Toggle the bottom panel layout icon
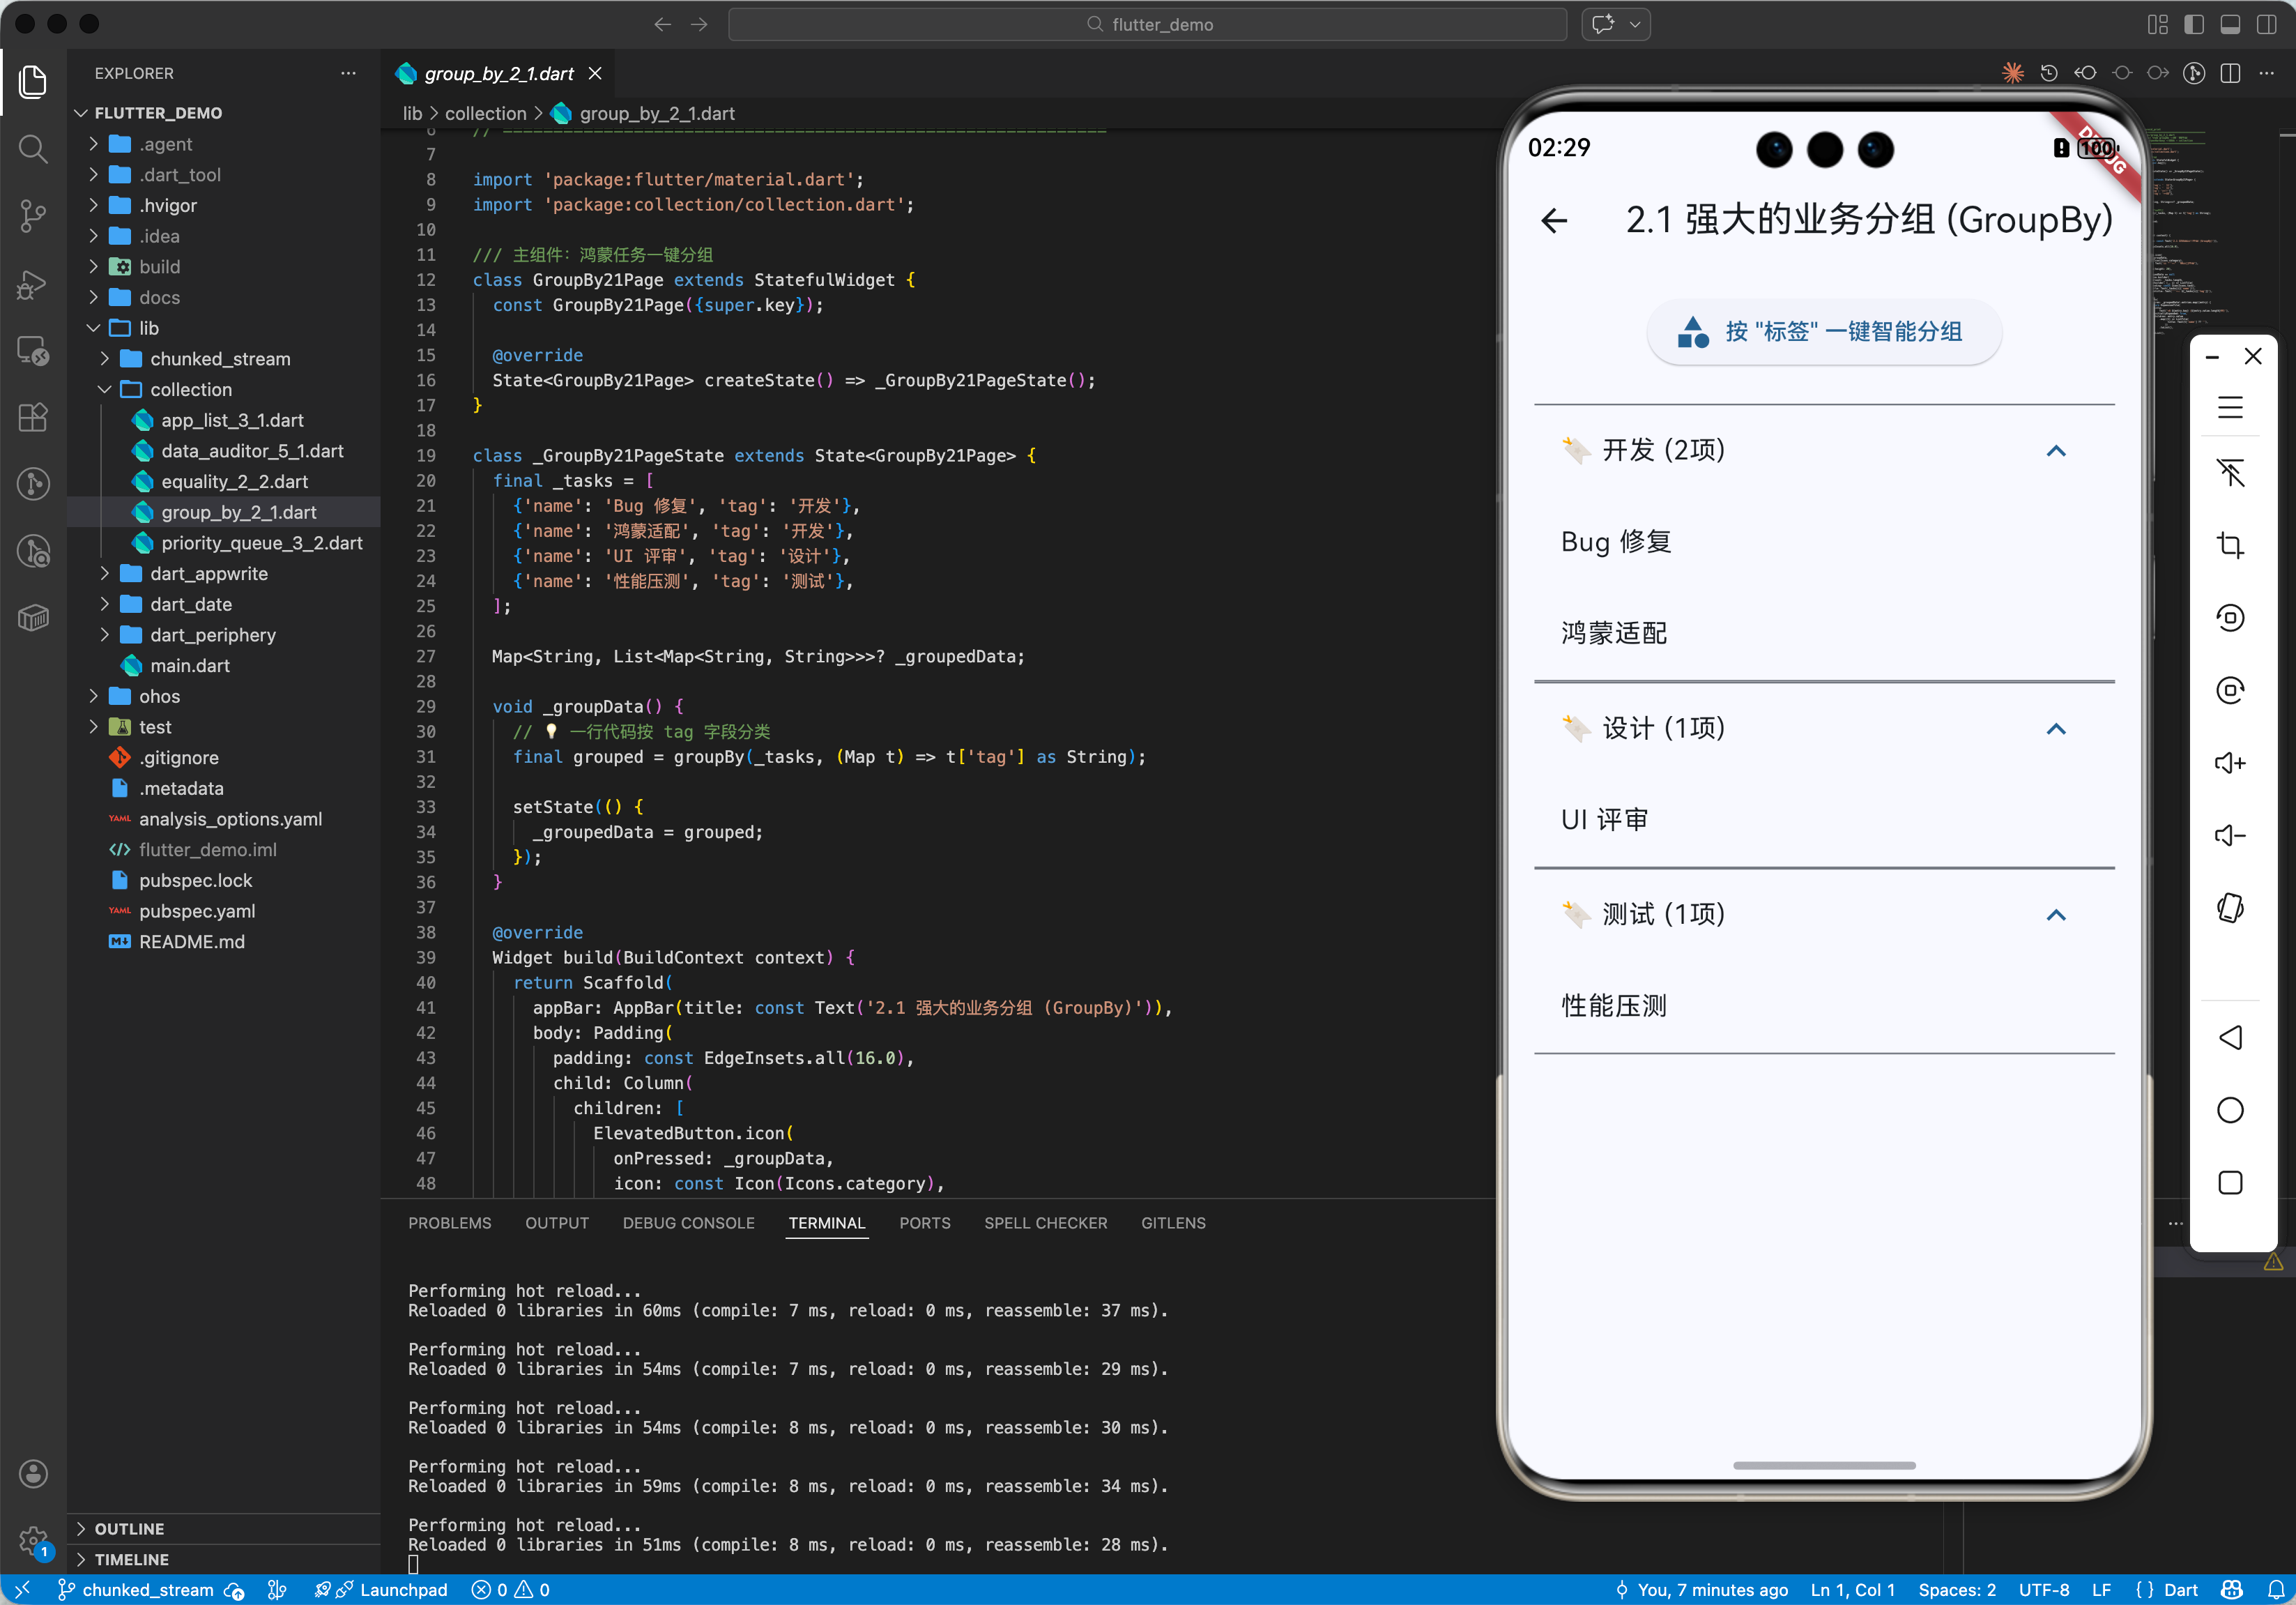2296x1605 pixels. [x=2229, y=24]
